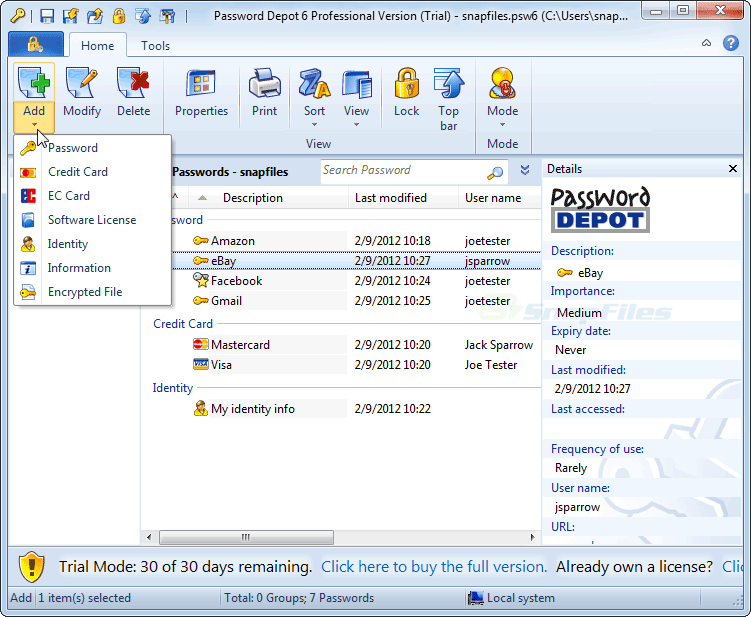Screen dimensions: 751x617
Task: Click the jsparrow user name value in Details
Action: coord(577,507)
